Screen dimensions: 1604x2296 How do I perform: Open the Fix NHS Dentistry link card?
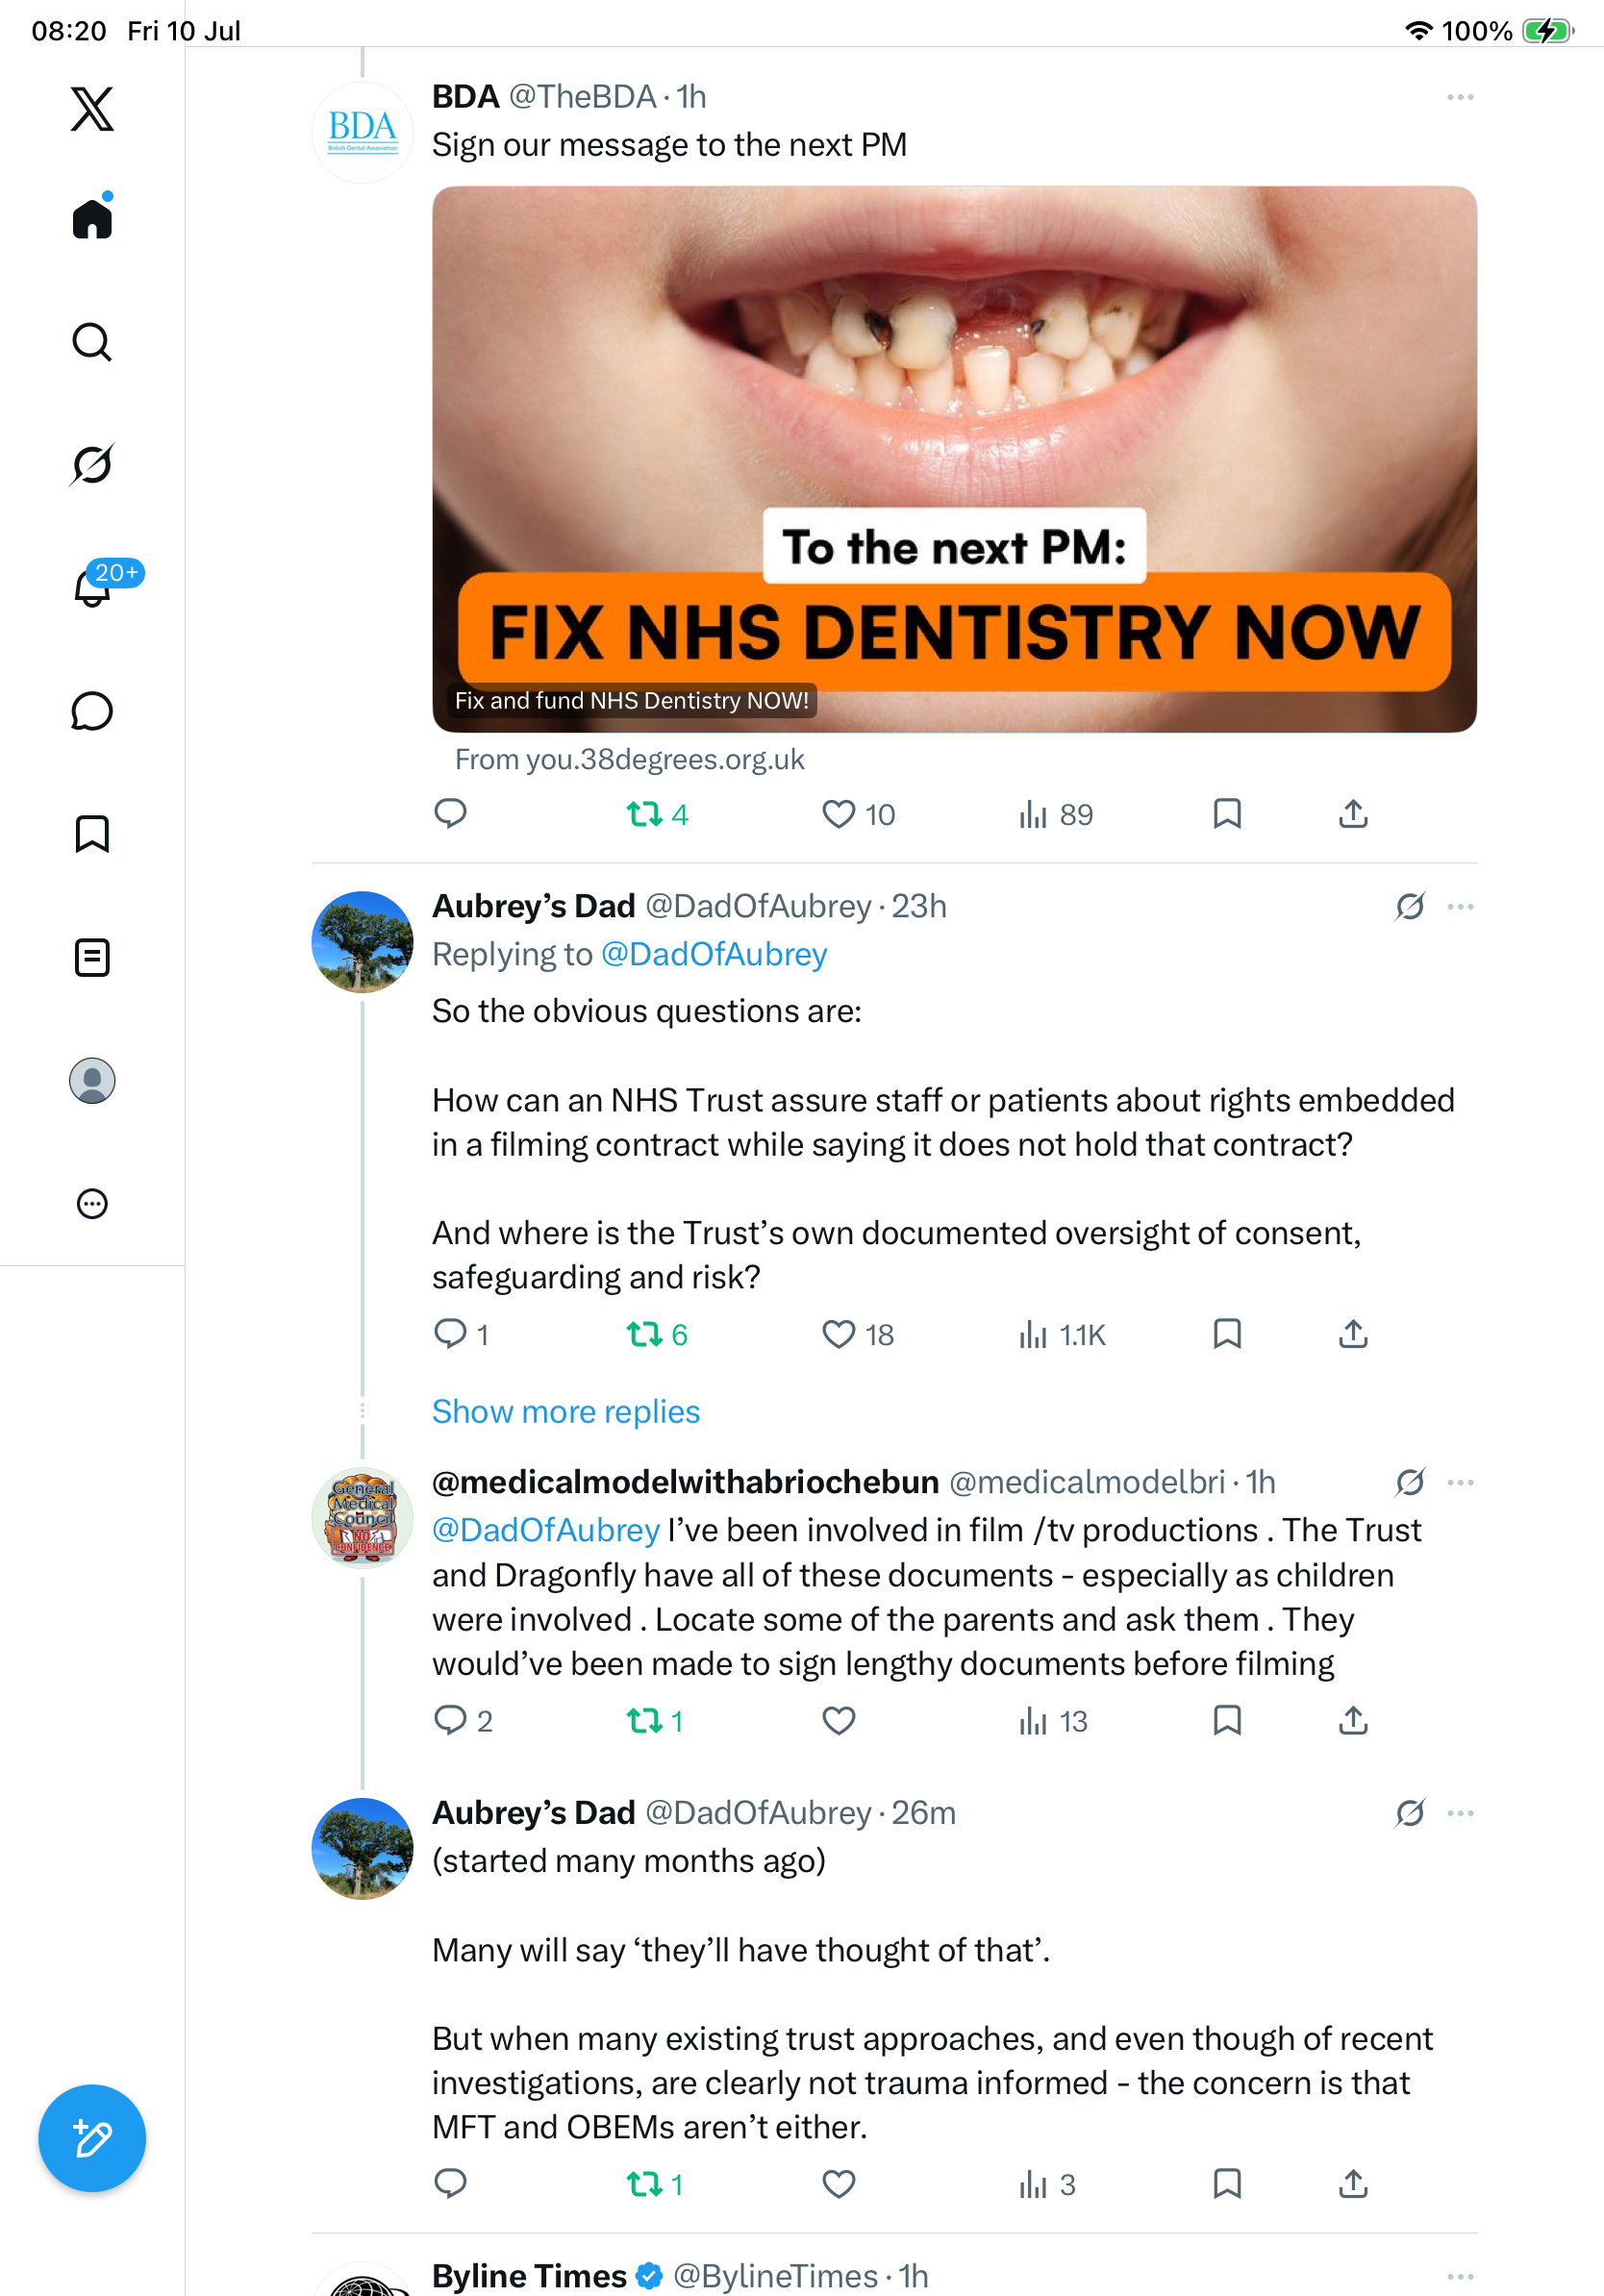tap(954, 459)
